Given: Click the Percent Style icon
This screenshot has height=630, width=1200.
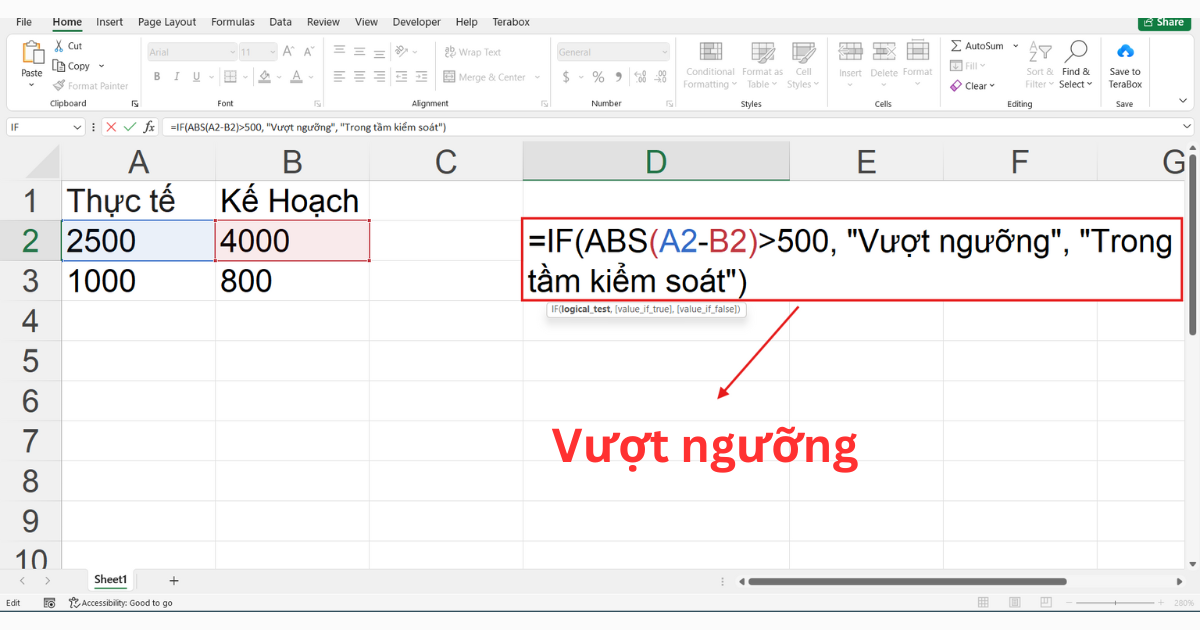Looking at the screenshot, I should pyautogui.click(x=596, y=75).
